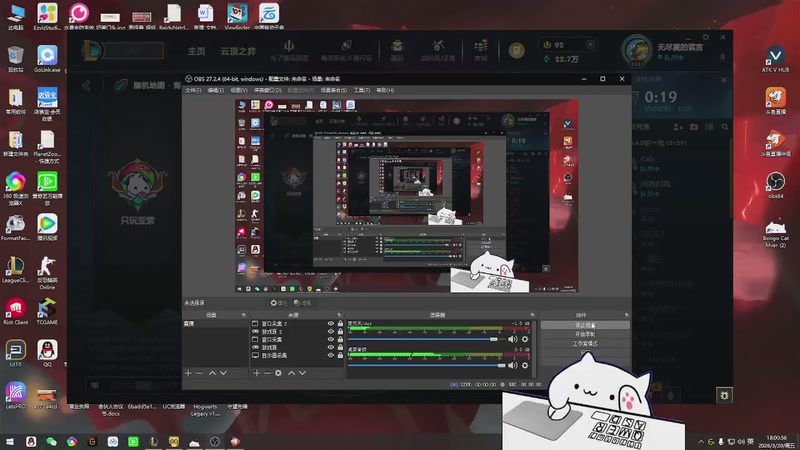Add a new source with plus icon
The height and width of the screenshot is (450, 800).
(x=257, y=373)
